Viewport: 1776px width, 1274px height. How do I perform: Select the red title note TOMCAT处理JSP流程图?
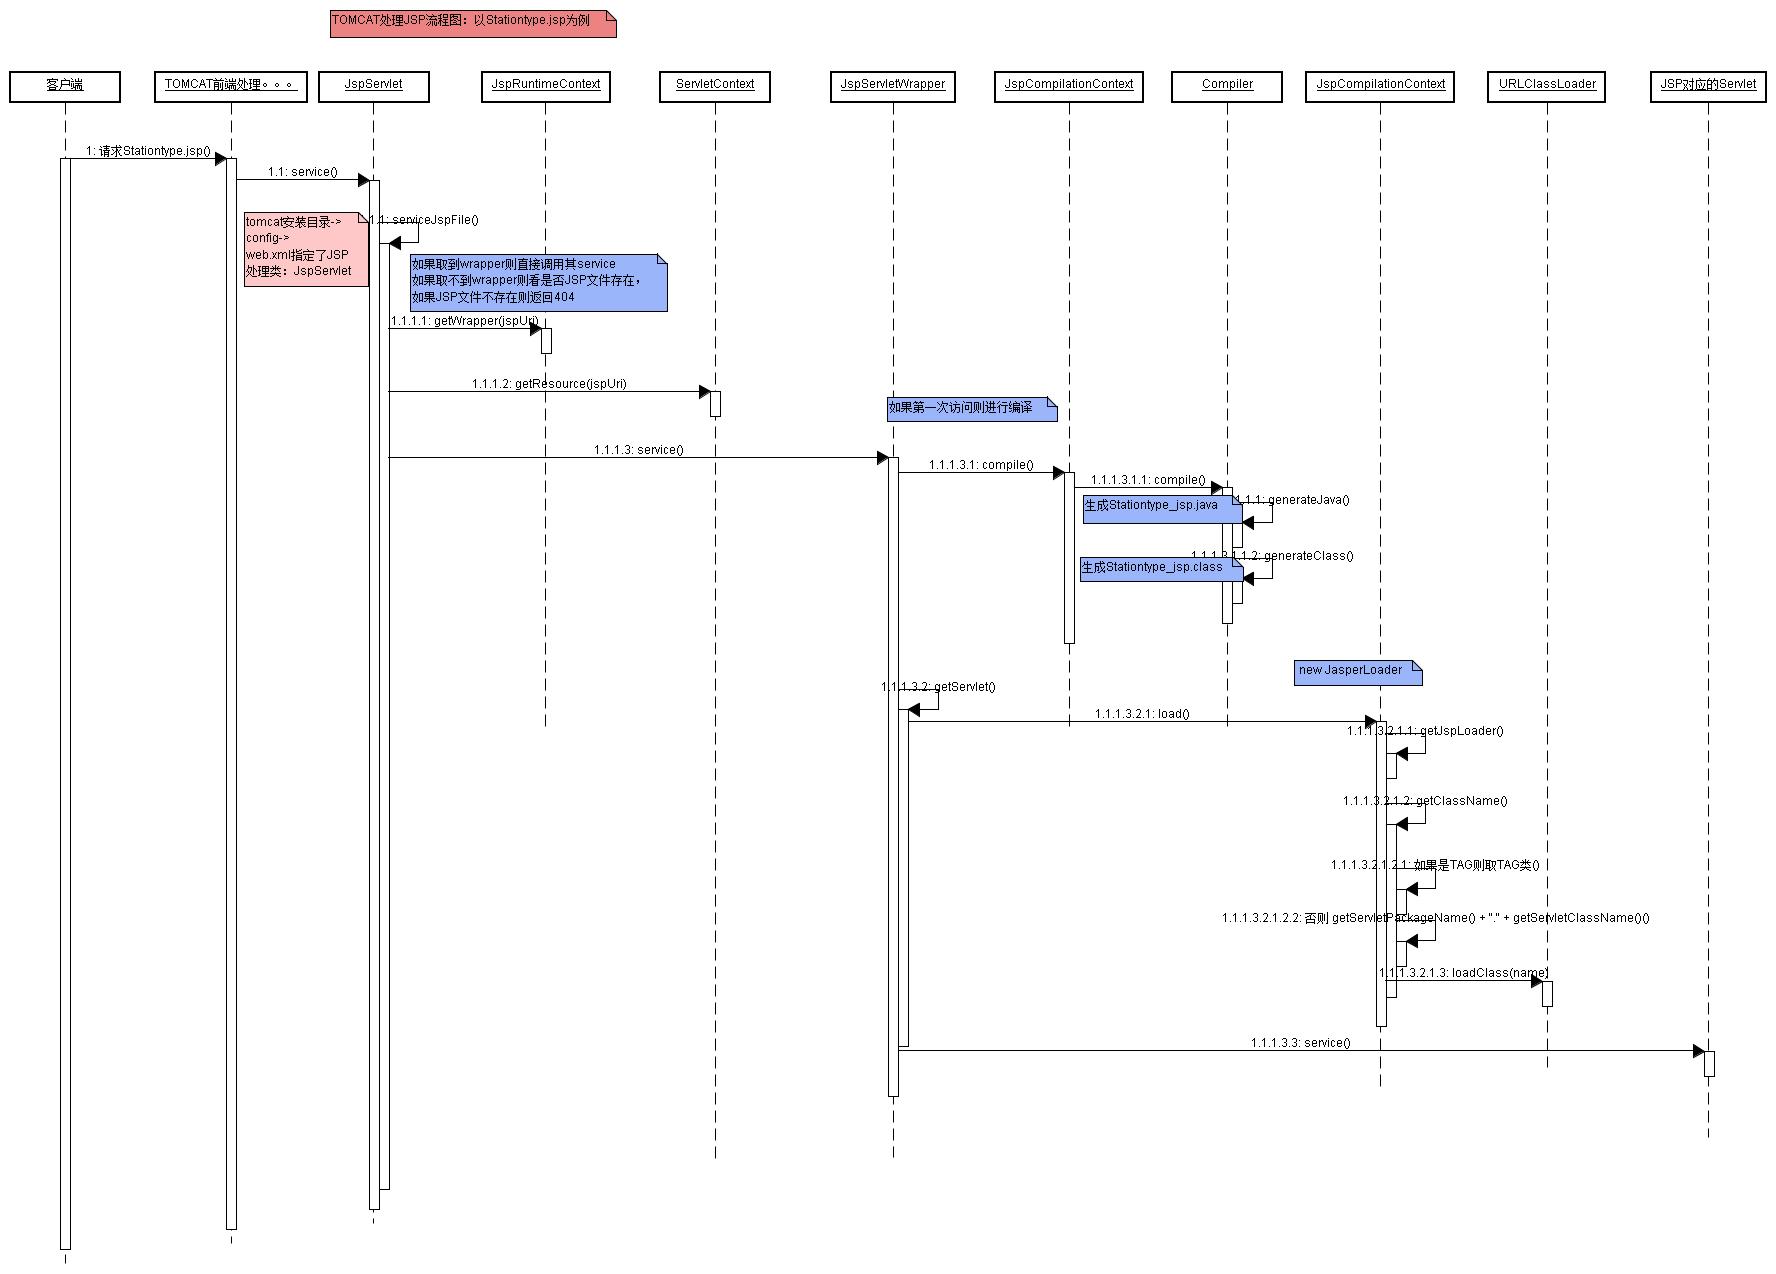(x=473, y=24)
